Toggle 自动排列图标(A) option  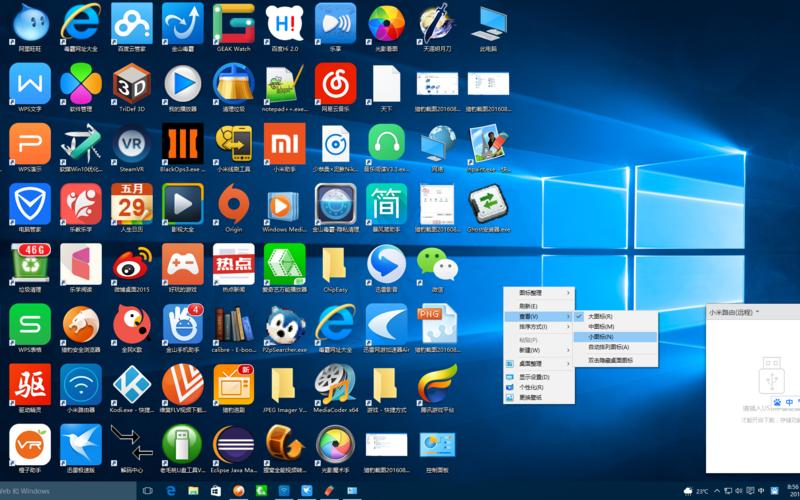click(615, 347)
